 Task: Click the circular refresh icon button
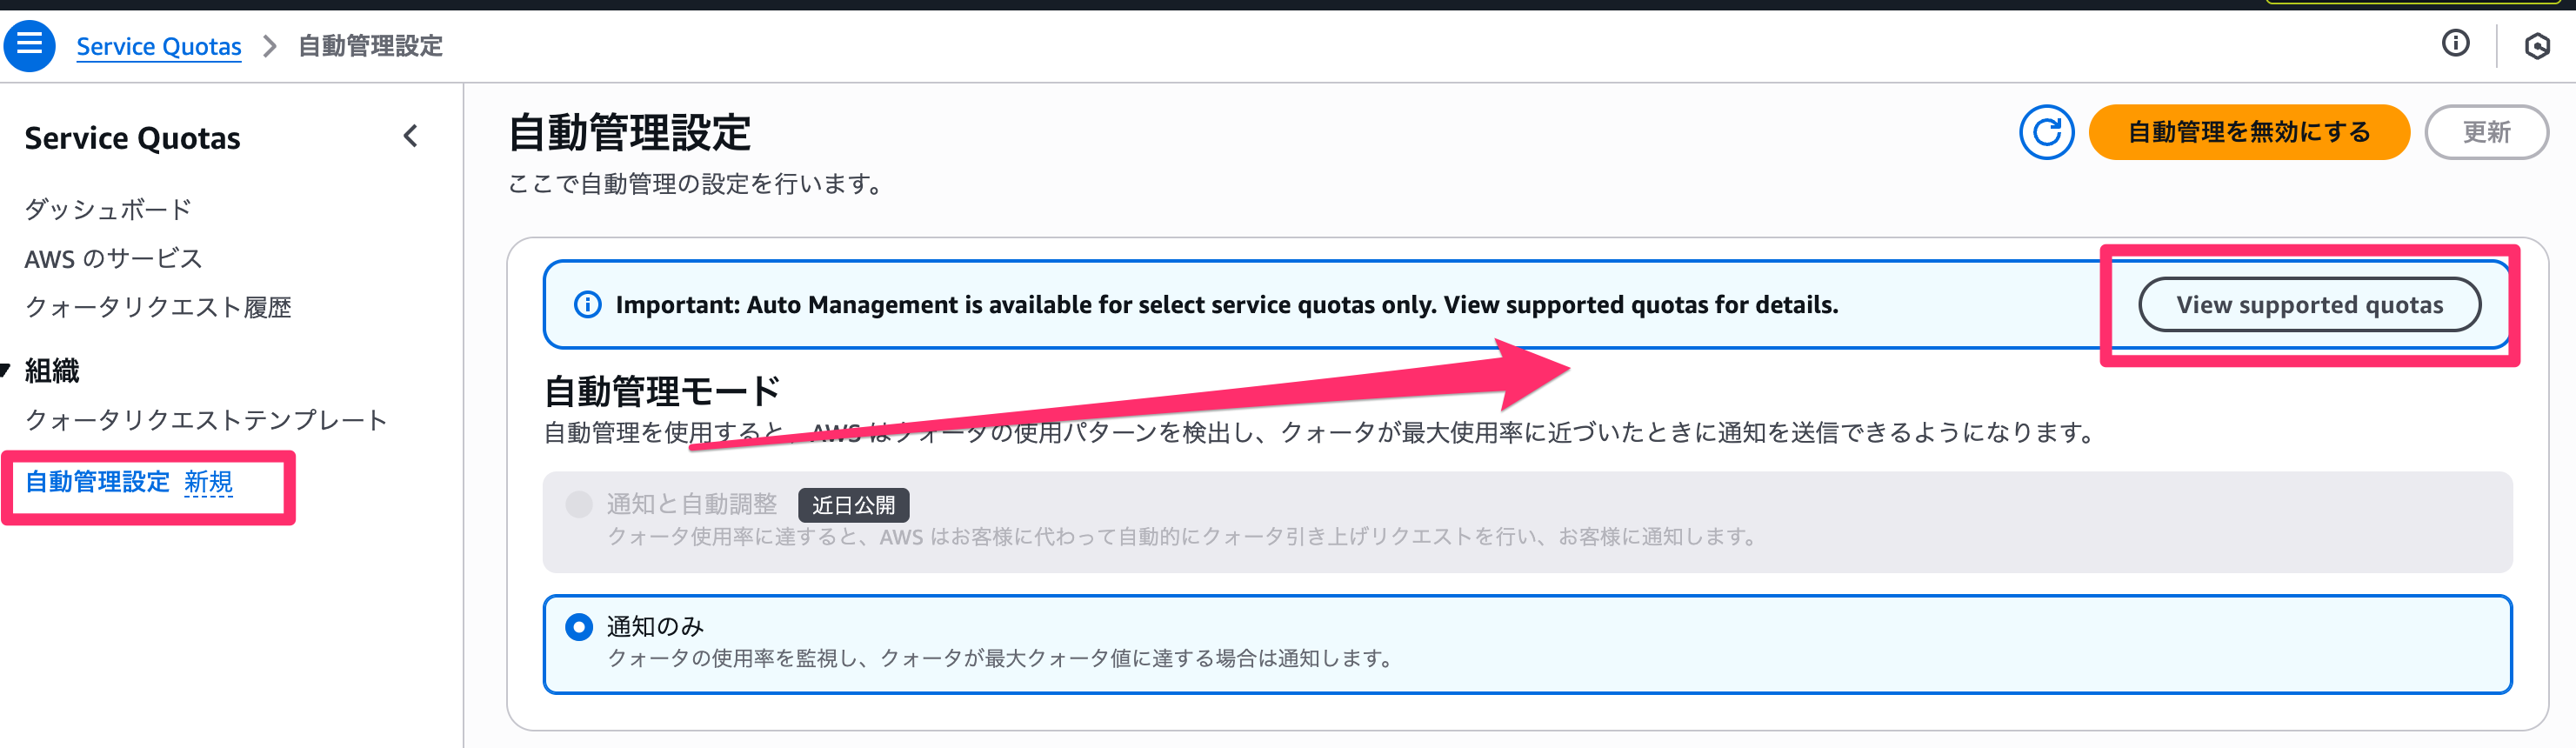pos(2046,132)
